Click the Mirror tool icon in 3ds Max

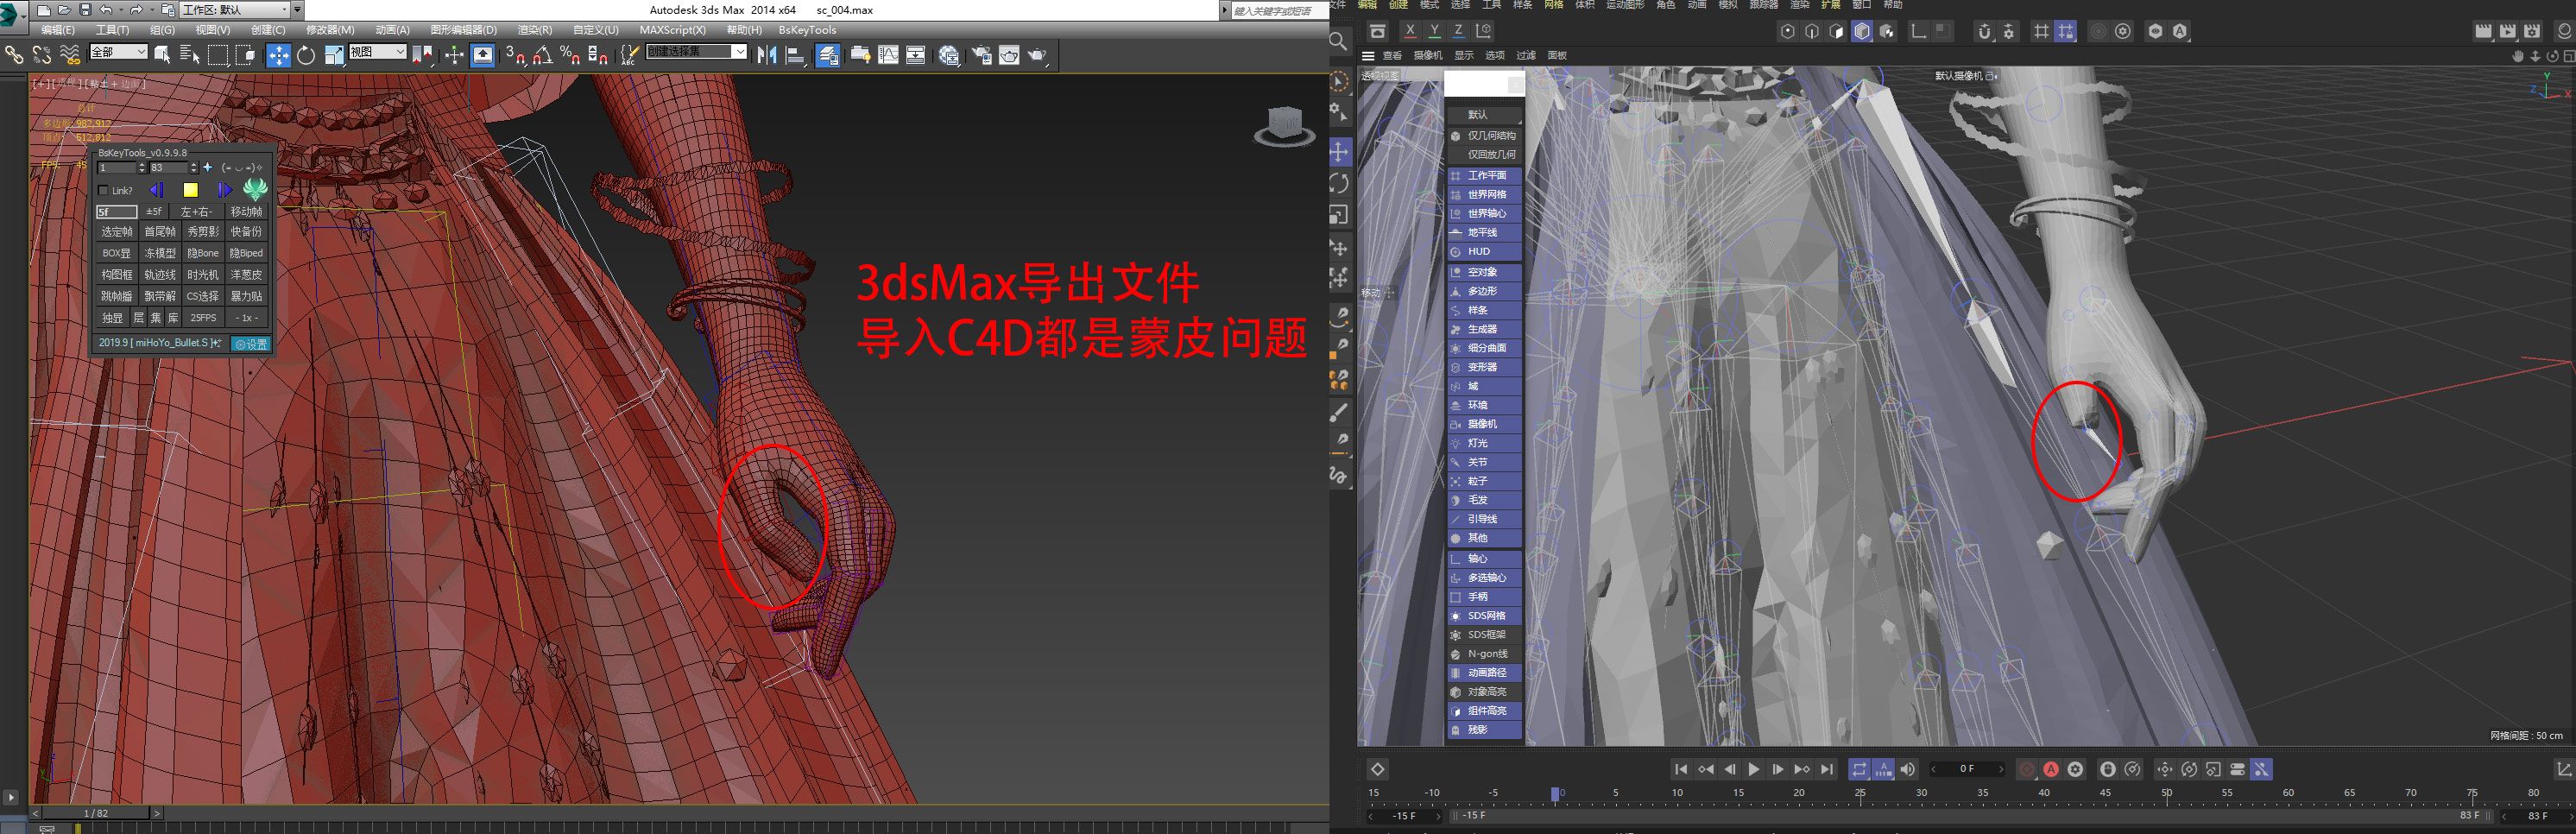pos(767,55)
